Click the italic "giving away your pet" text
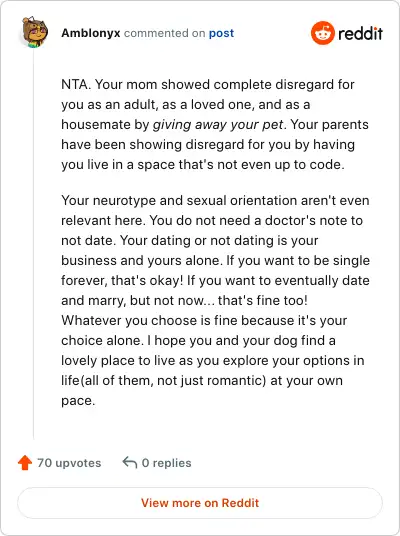The image size is (400, 536). (x=218, y=124)
